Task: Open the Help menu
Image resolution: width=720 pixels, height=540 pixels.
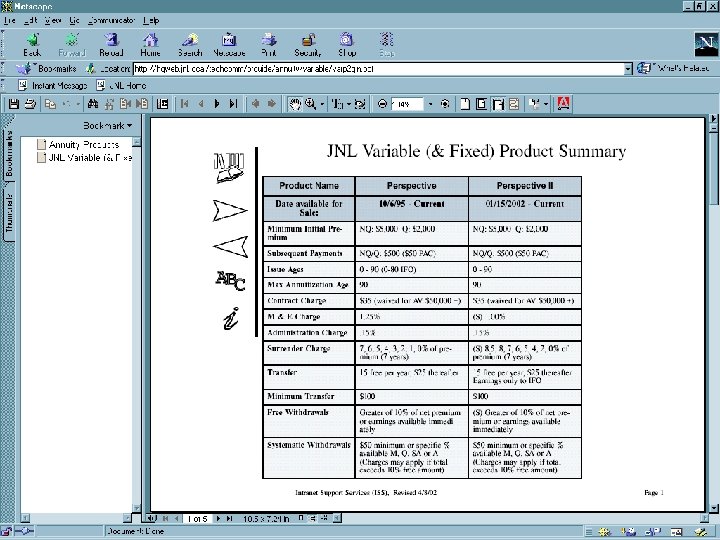Action: [x=151, y=20]
